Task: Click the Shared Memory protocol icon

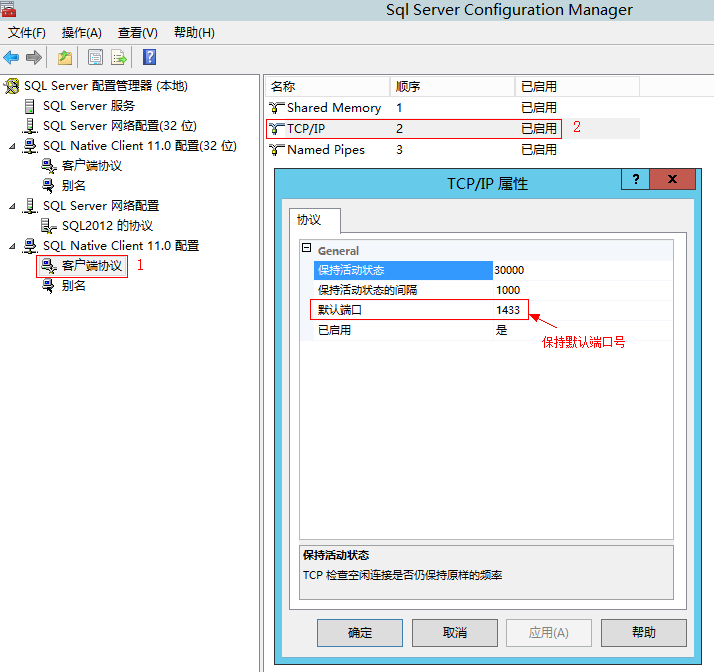Action: point(276,108)
